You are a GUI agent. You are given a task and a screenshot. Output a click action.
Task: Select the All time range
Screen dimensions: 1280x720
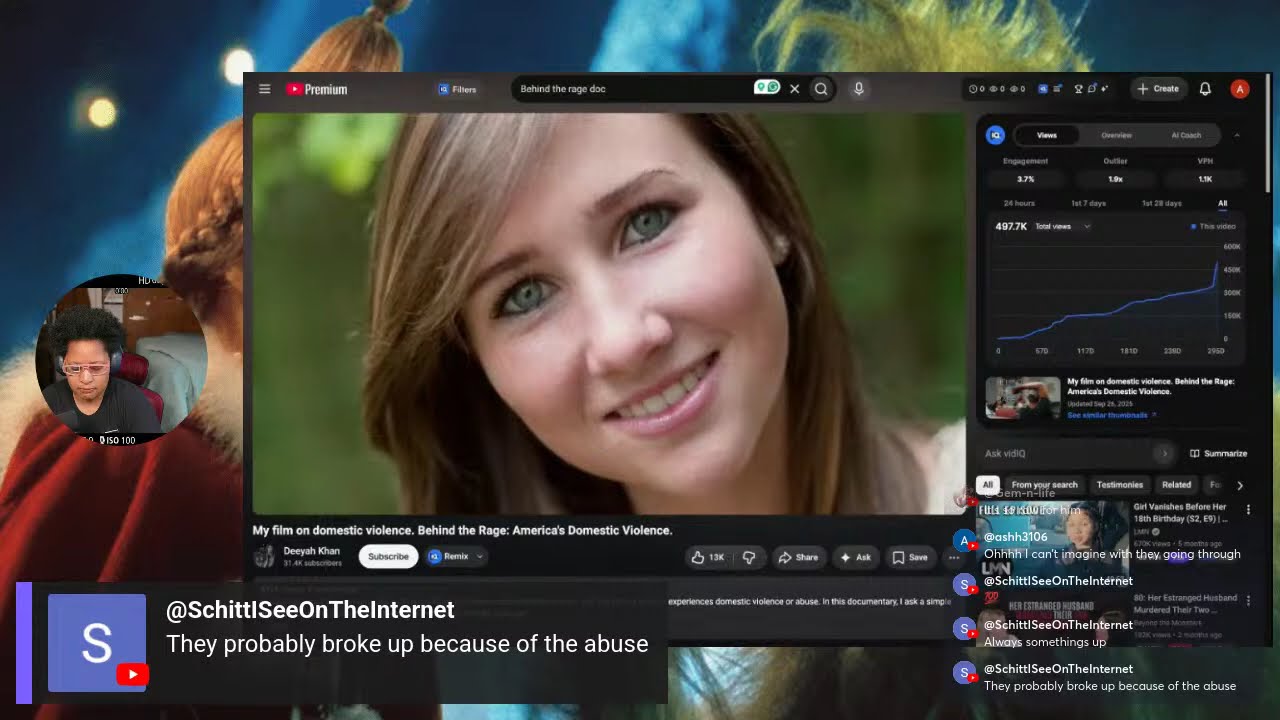tap(1222, 203)
